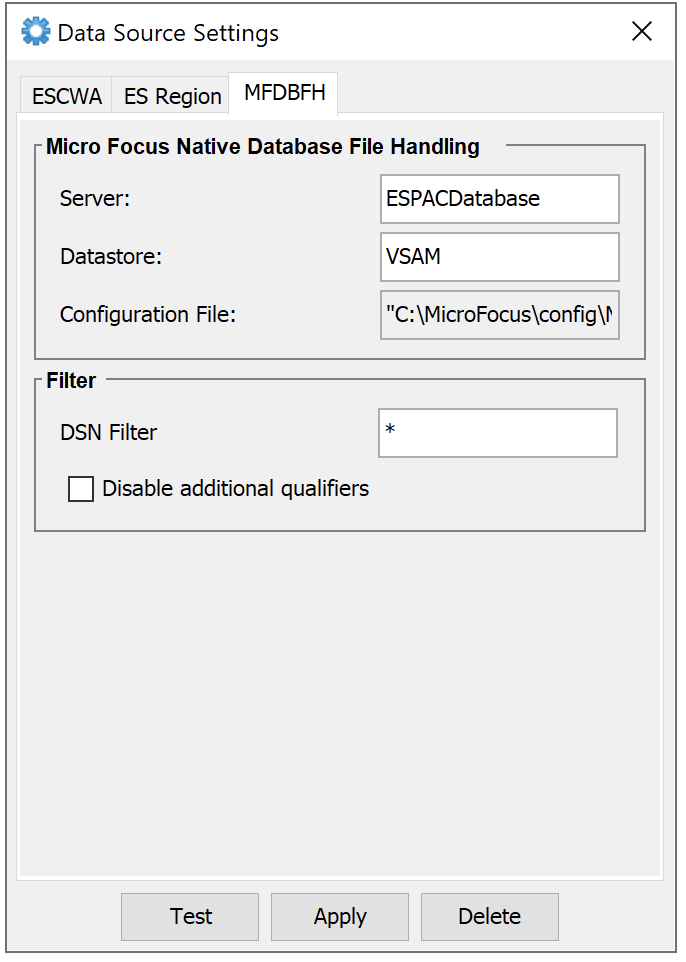Click the Server label
The image size is (686, 962).
click(x=94, y=199)
